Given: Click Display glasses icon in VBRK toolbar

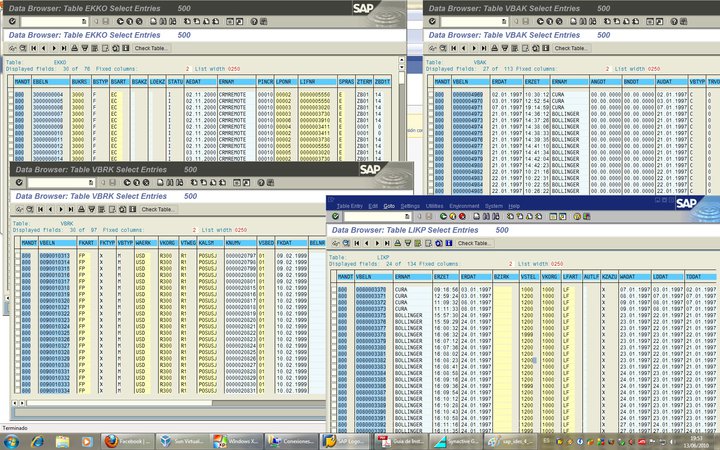Looking at the screenshot, I should pyautogui.click(x=20, y=209).
